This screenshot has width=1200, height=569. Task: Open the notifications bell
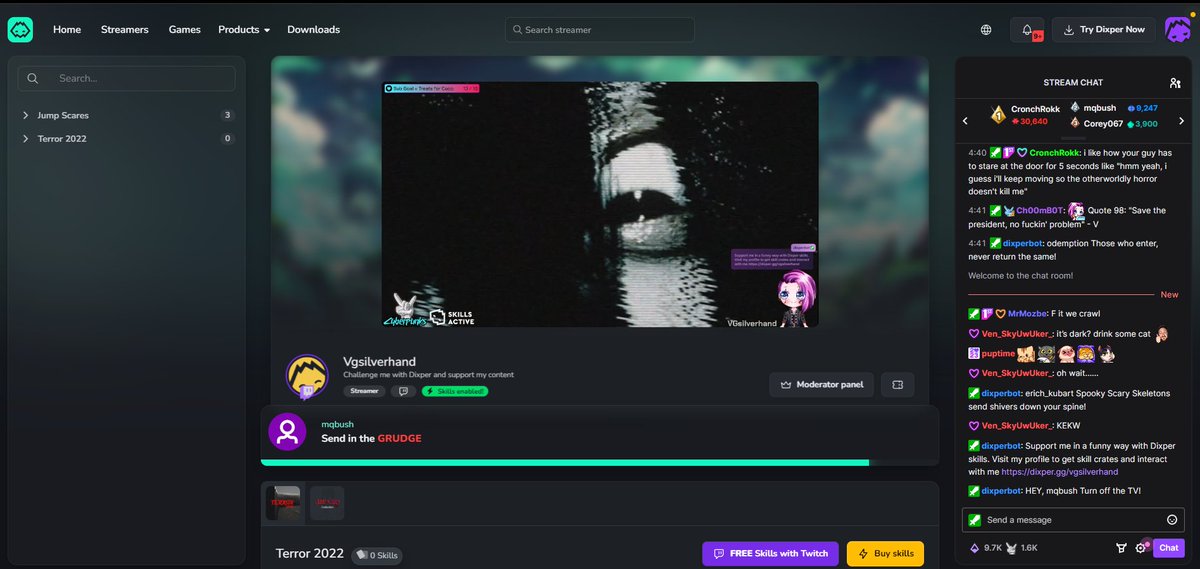(1027, 30)
